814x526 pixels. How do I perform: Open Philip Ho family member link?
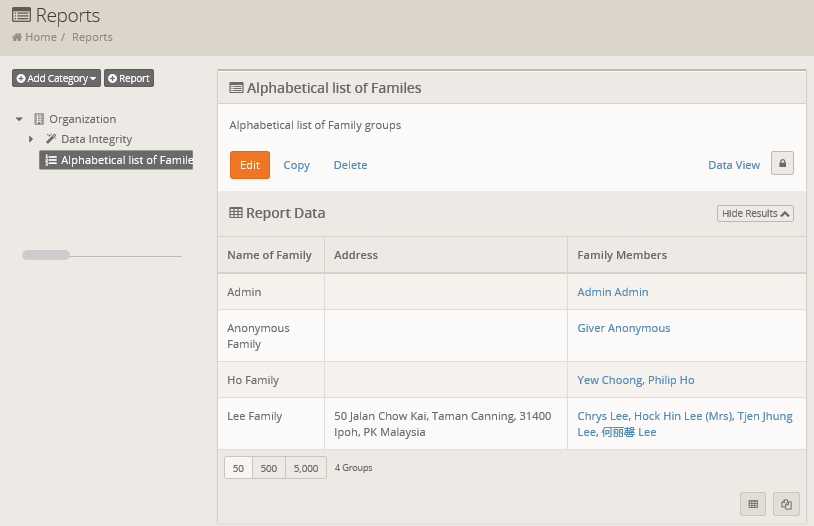pyautogui.click(x=671, y=380)
